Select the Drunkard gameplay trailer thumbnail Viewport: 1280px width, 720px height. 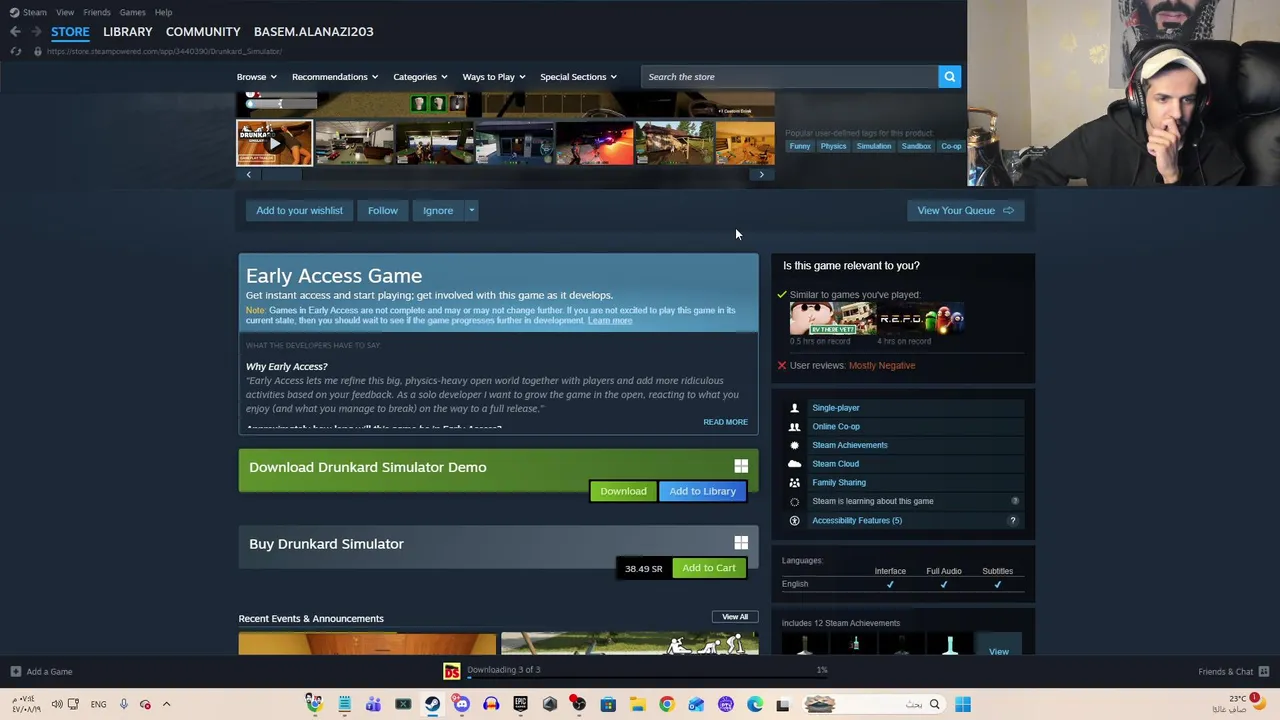point(274,143)
